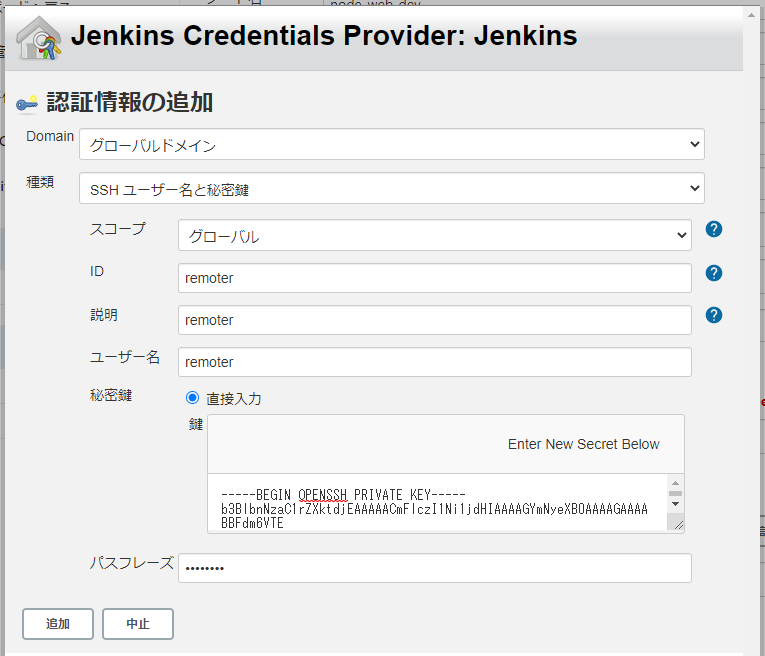Click the Jenkins Credentials Provider title
Image resolution: width=765 pixels, height=656 pixels.
324,36
